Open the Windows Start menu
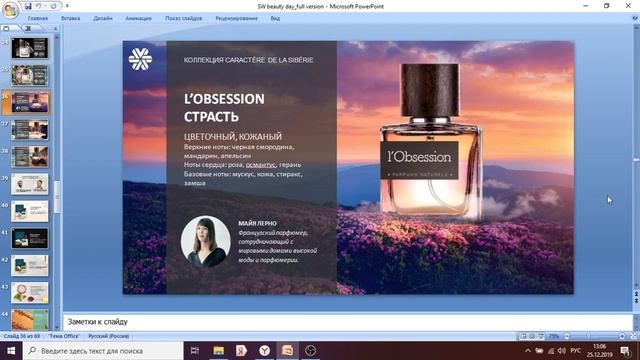Viewport: 640px width, 360px height. [11, 351]
